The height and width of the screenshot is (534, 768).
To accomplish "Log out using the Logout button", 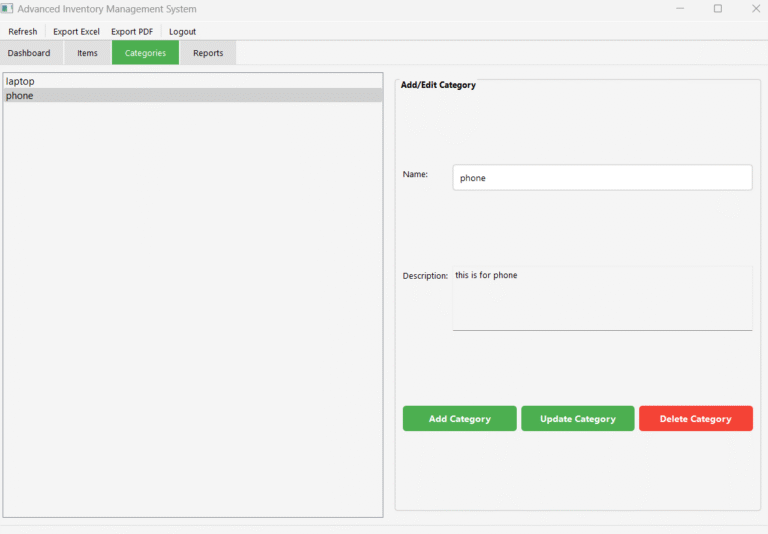I will tap(182, 32).
